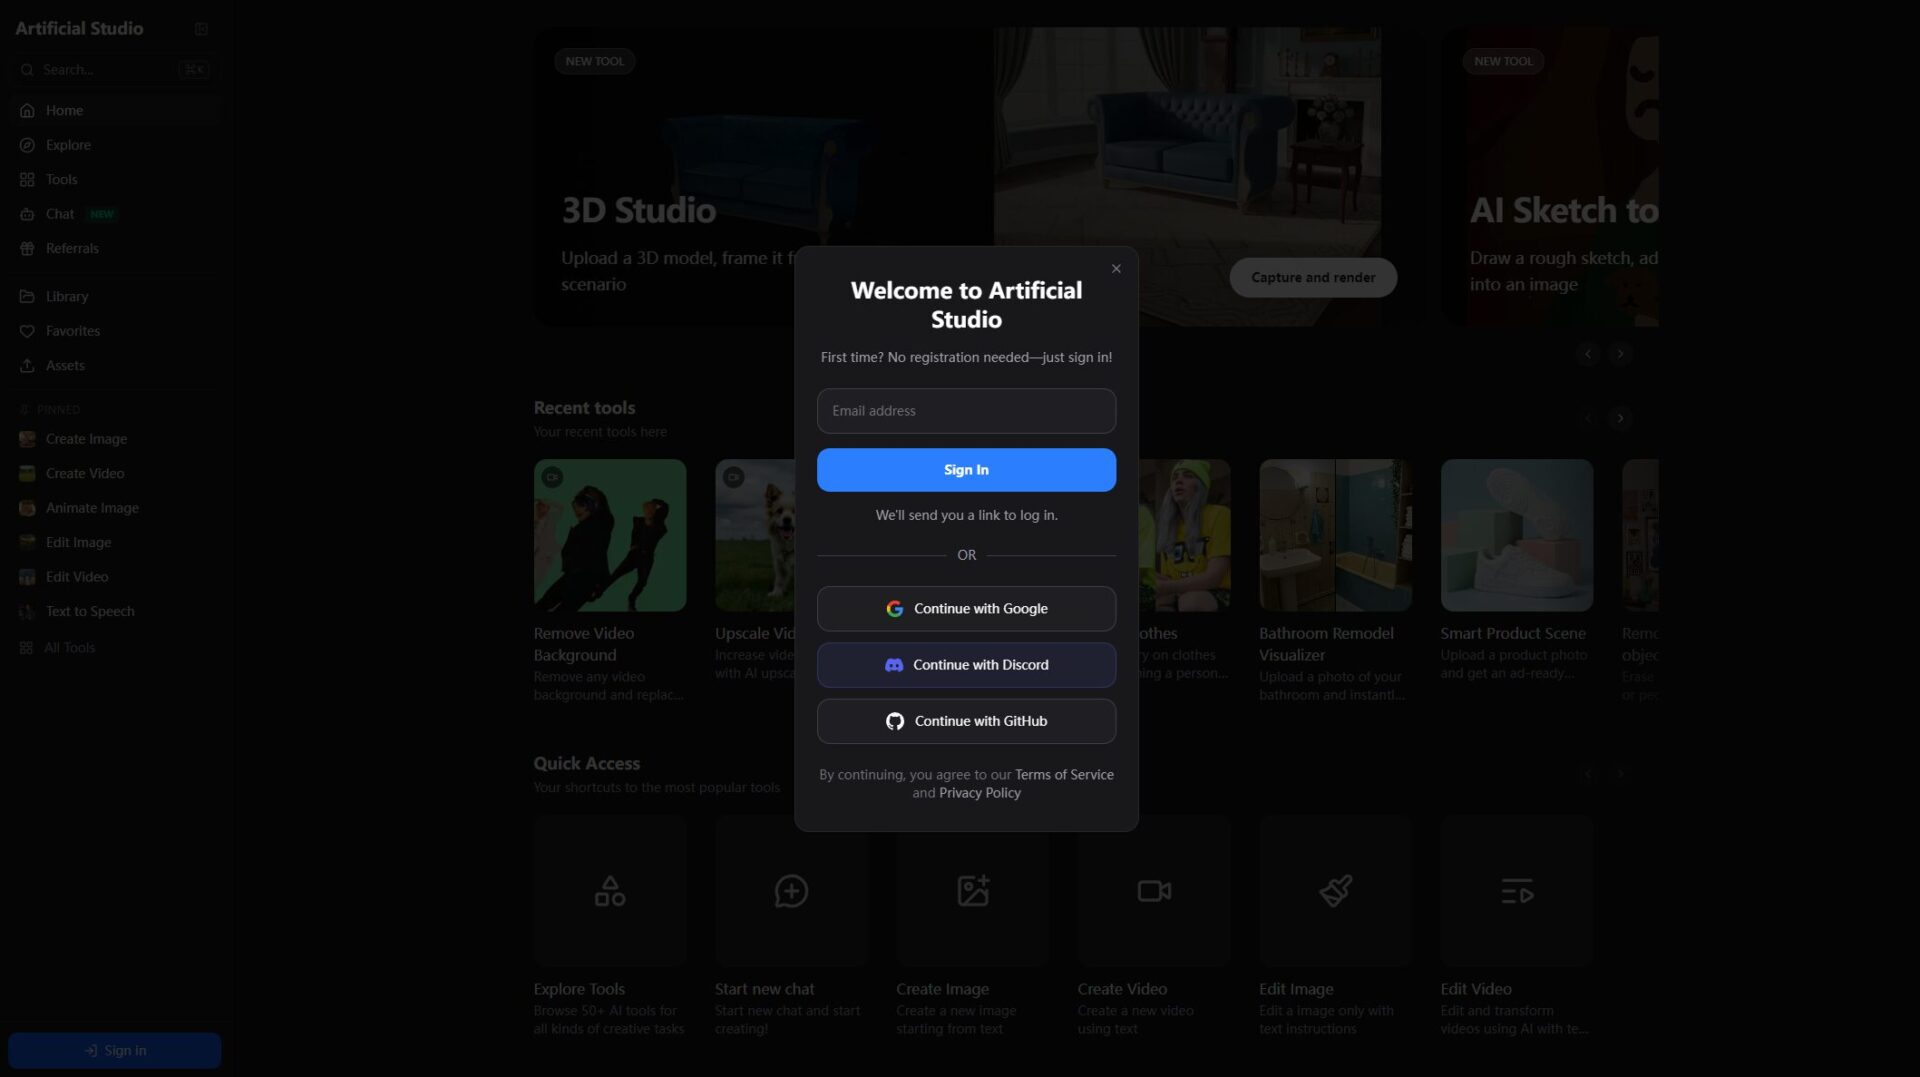Open the Terms of Service link
The height and width of the screenshot is (1077, 1920).
pos(1063,774)
